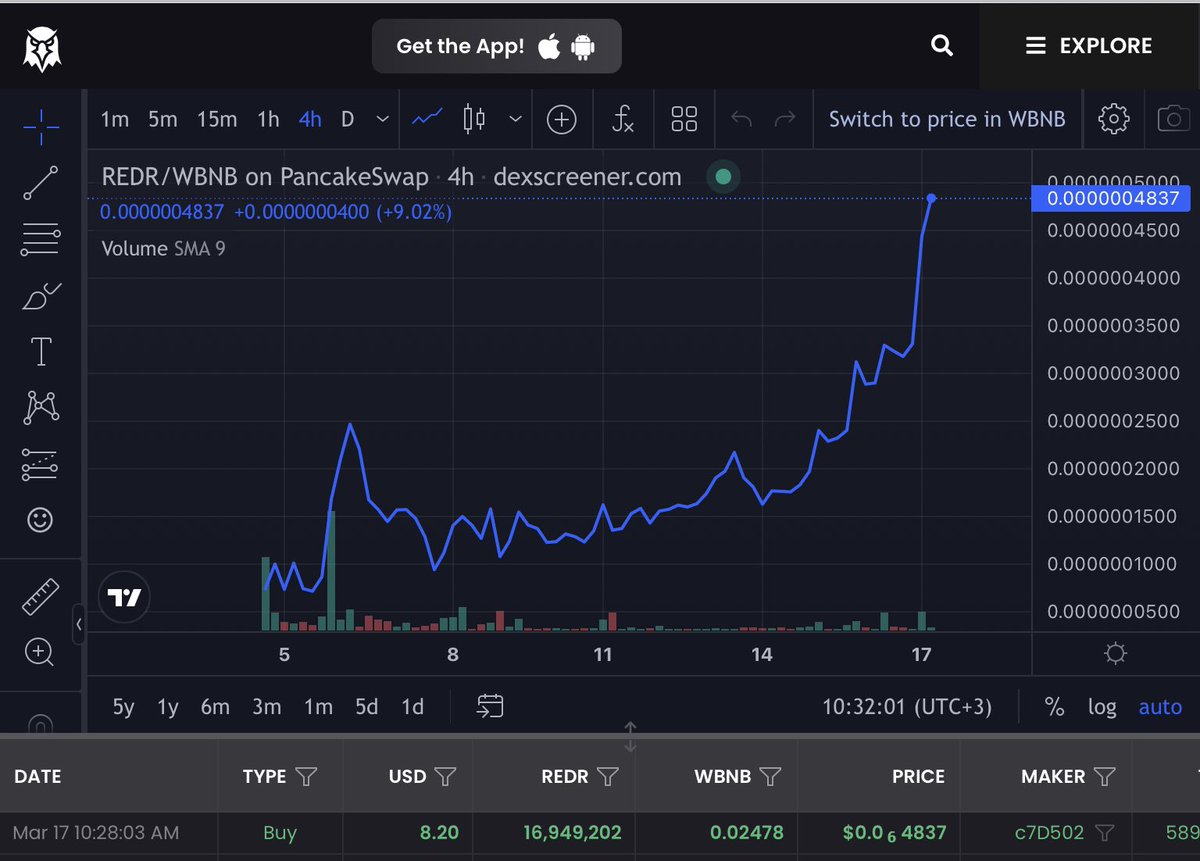Click the 10:32:01 (UTC+3) timezone clock
The image size is (1200, 861).
(x=907, y=707)
